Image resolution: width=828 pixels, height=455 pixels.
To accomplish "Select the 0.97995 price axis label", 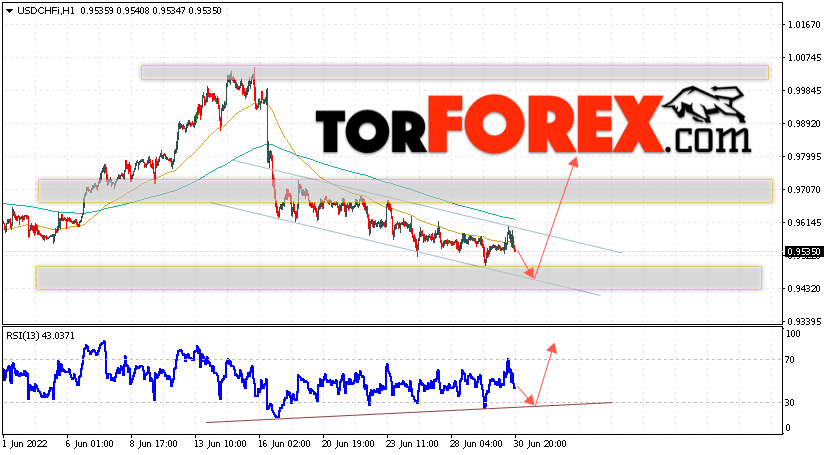I will 804,157.
